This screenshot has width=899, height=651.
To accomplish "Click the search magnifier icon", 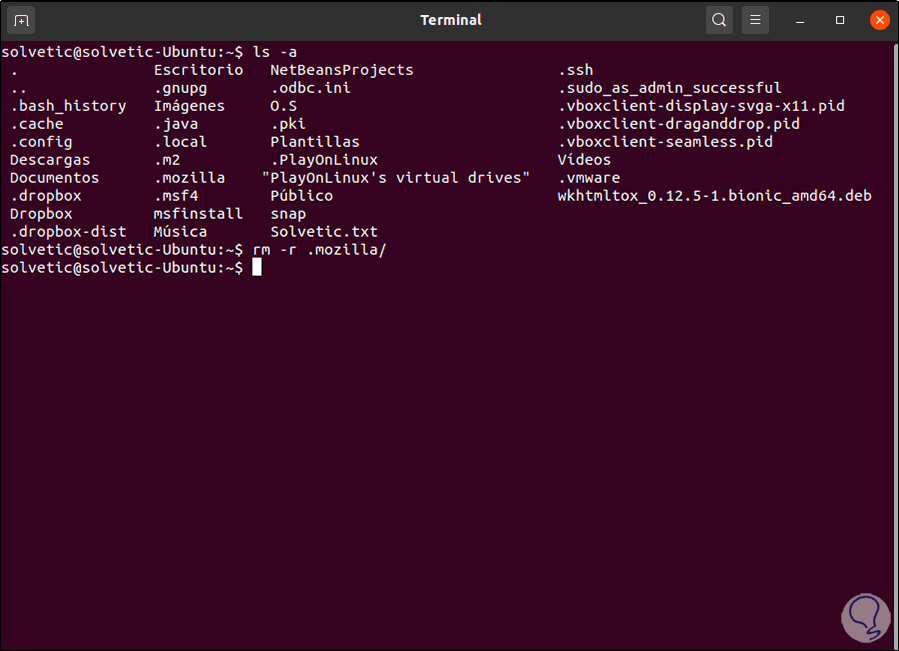I will click(x=719, y=20).
